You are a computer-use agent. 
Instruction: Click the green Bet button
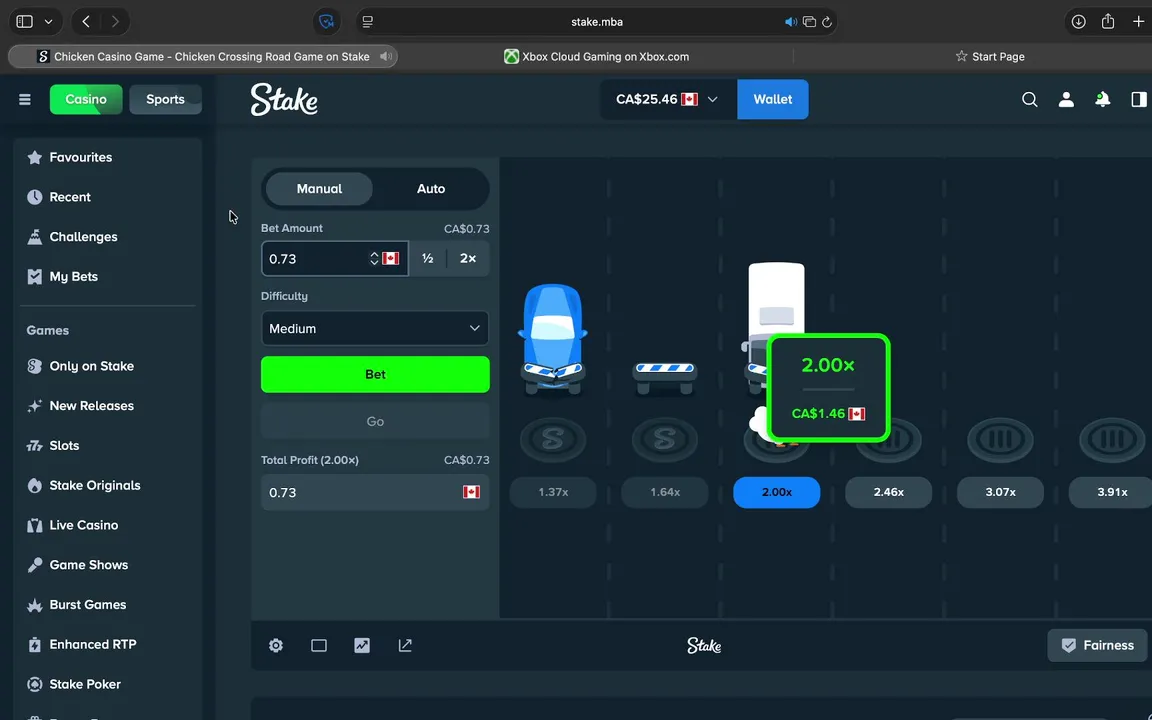(x=375, y=375)
